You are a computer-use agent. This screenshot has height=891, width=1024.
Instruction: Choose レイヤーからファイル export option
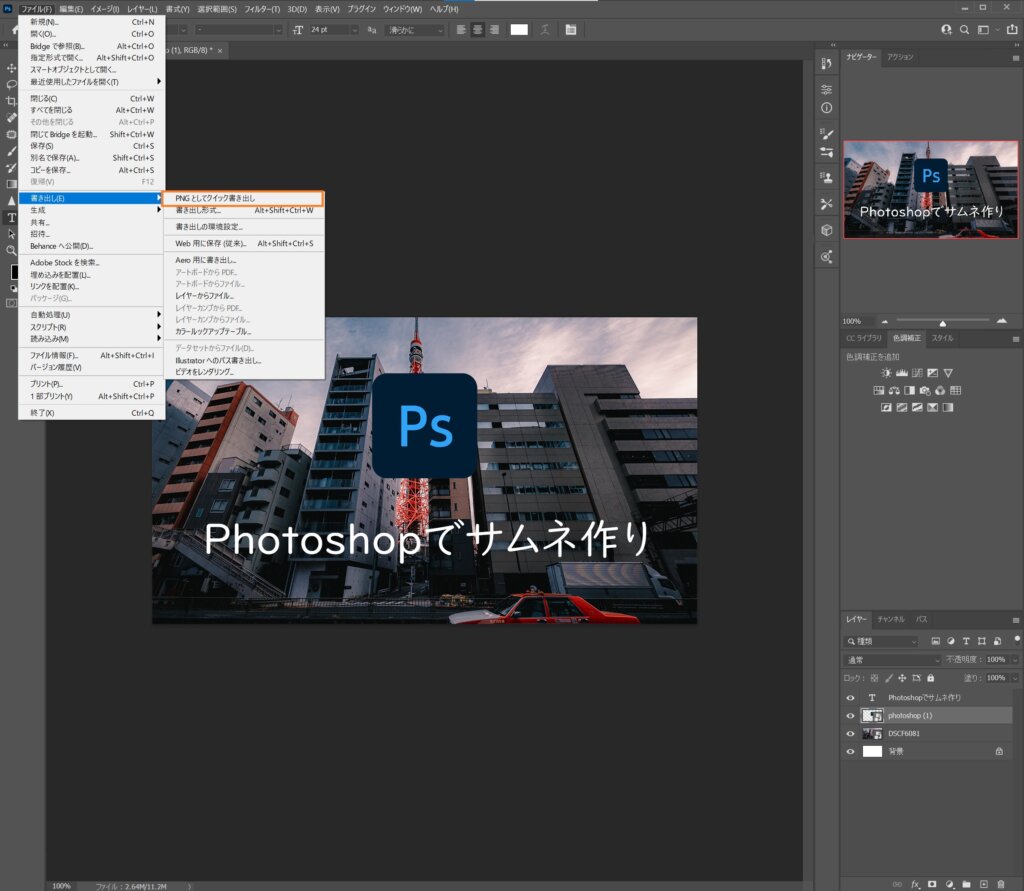coord(244,296)
